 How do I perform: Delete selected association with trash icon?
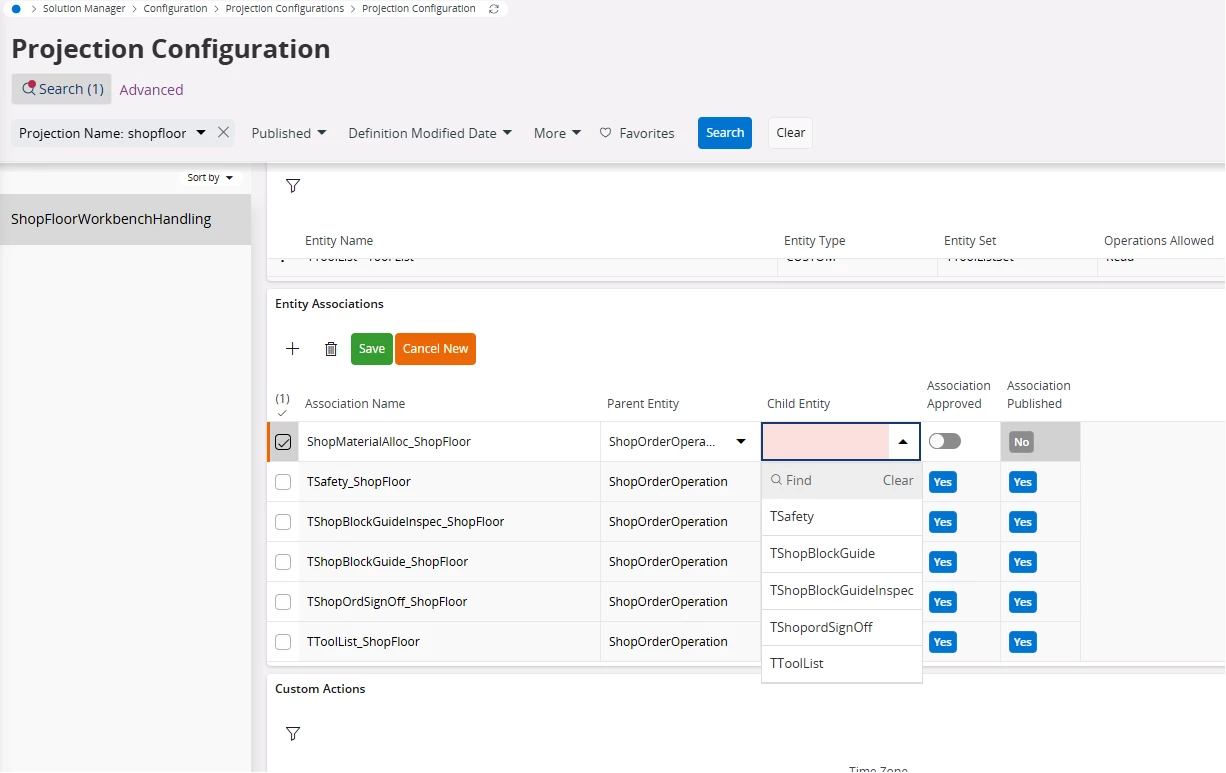click(x=331, y=348)
